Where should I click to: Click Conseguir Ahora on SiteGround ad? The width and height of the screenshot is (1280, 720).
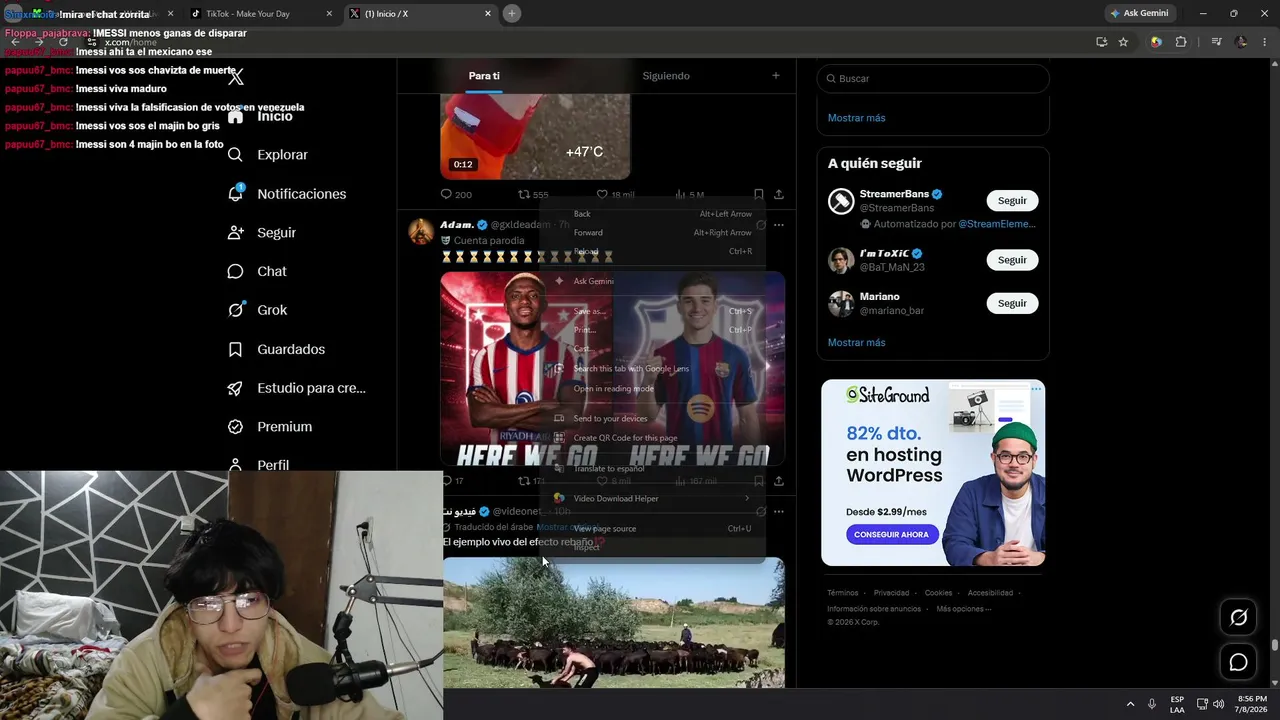click(x=891, y=535)
